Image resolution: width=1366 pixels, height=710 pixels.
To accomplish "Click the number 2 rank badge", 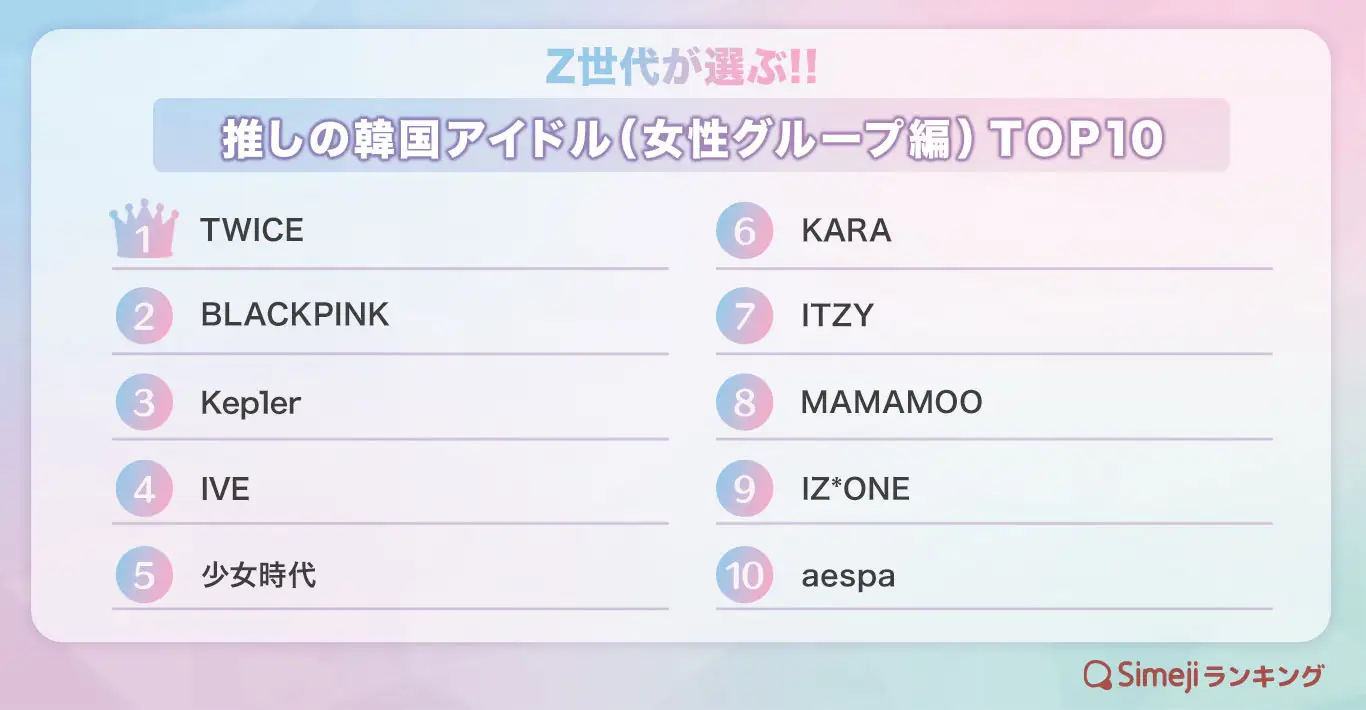I will (144, 316).
